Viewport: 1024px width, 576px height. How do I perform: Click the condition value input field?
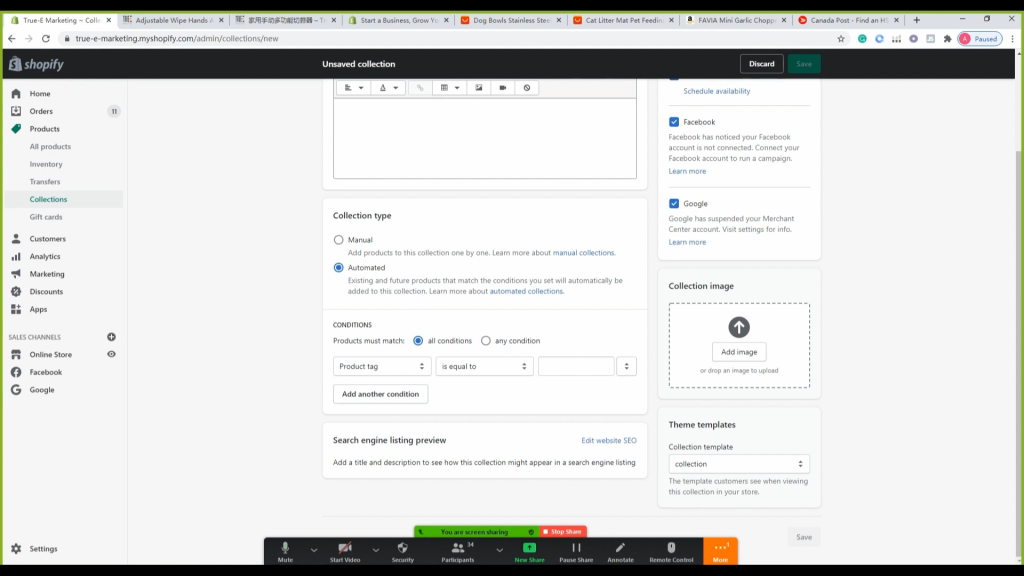click(x=576, y=367)
